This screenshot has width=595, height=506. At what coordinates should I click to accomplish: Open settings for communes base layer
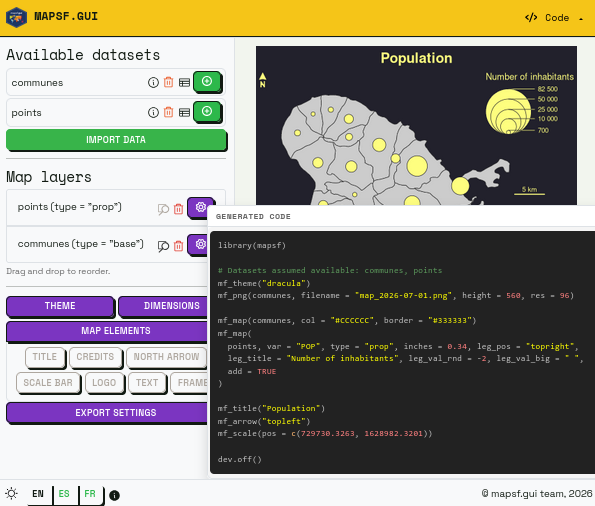click(x=198, y=244)
